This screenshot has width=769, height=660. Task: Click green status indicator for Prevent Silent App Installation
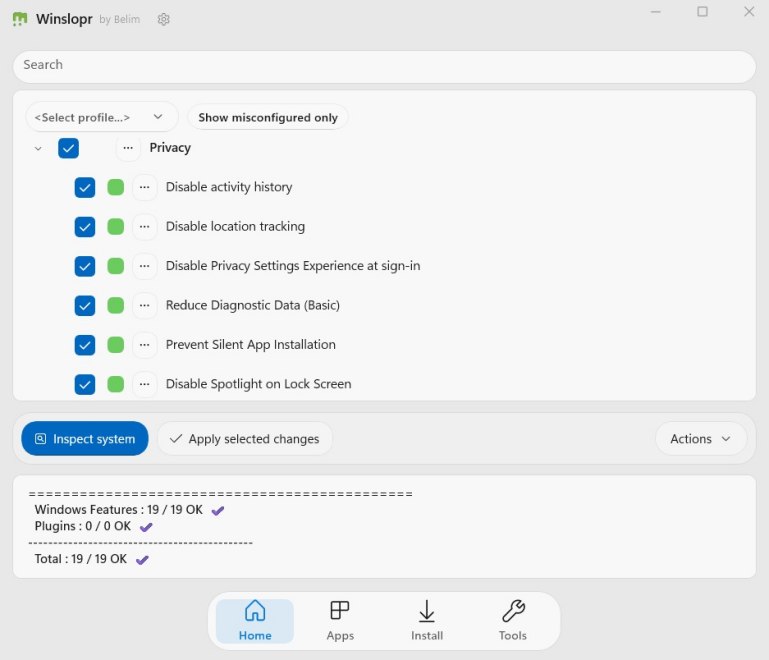click(116, 345)
